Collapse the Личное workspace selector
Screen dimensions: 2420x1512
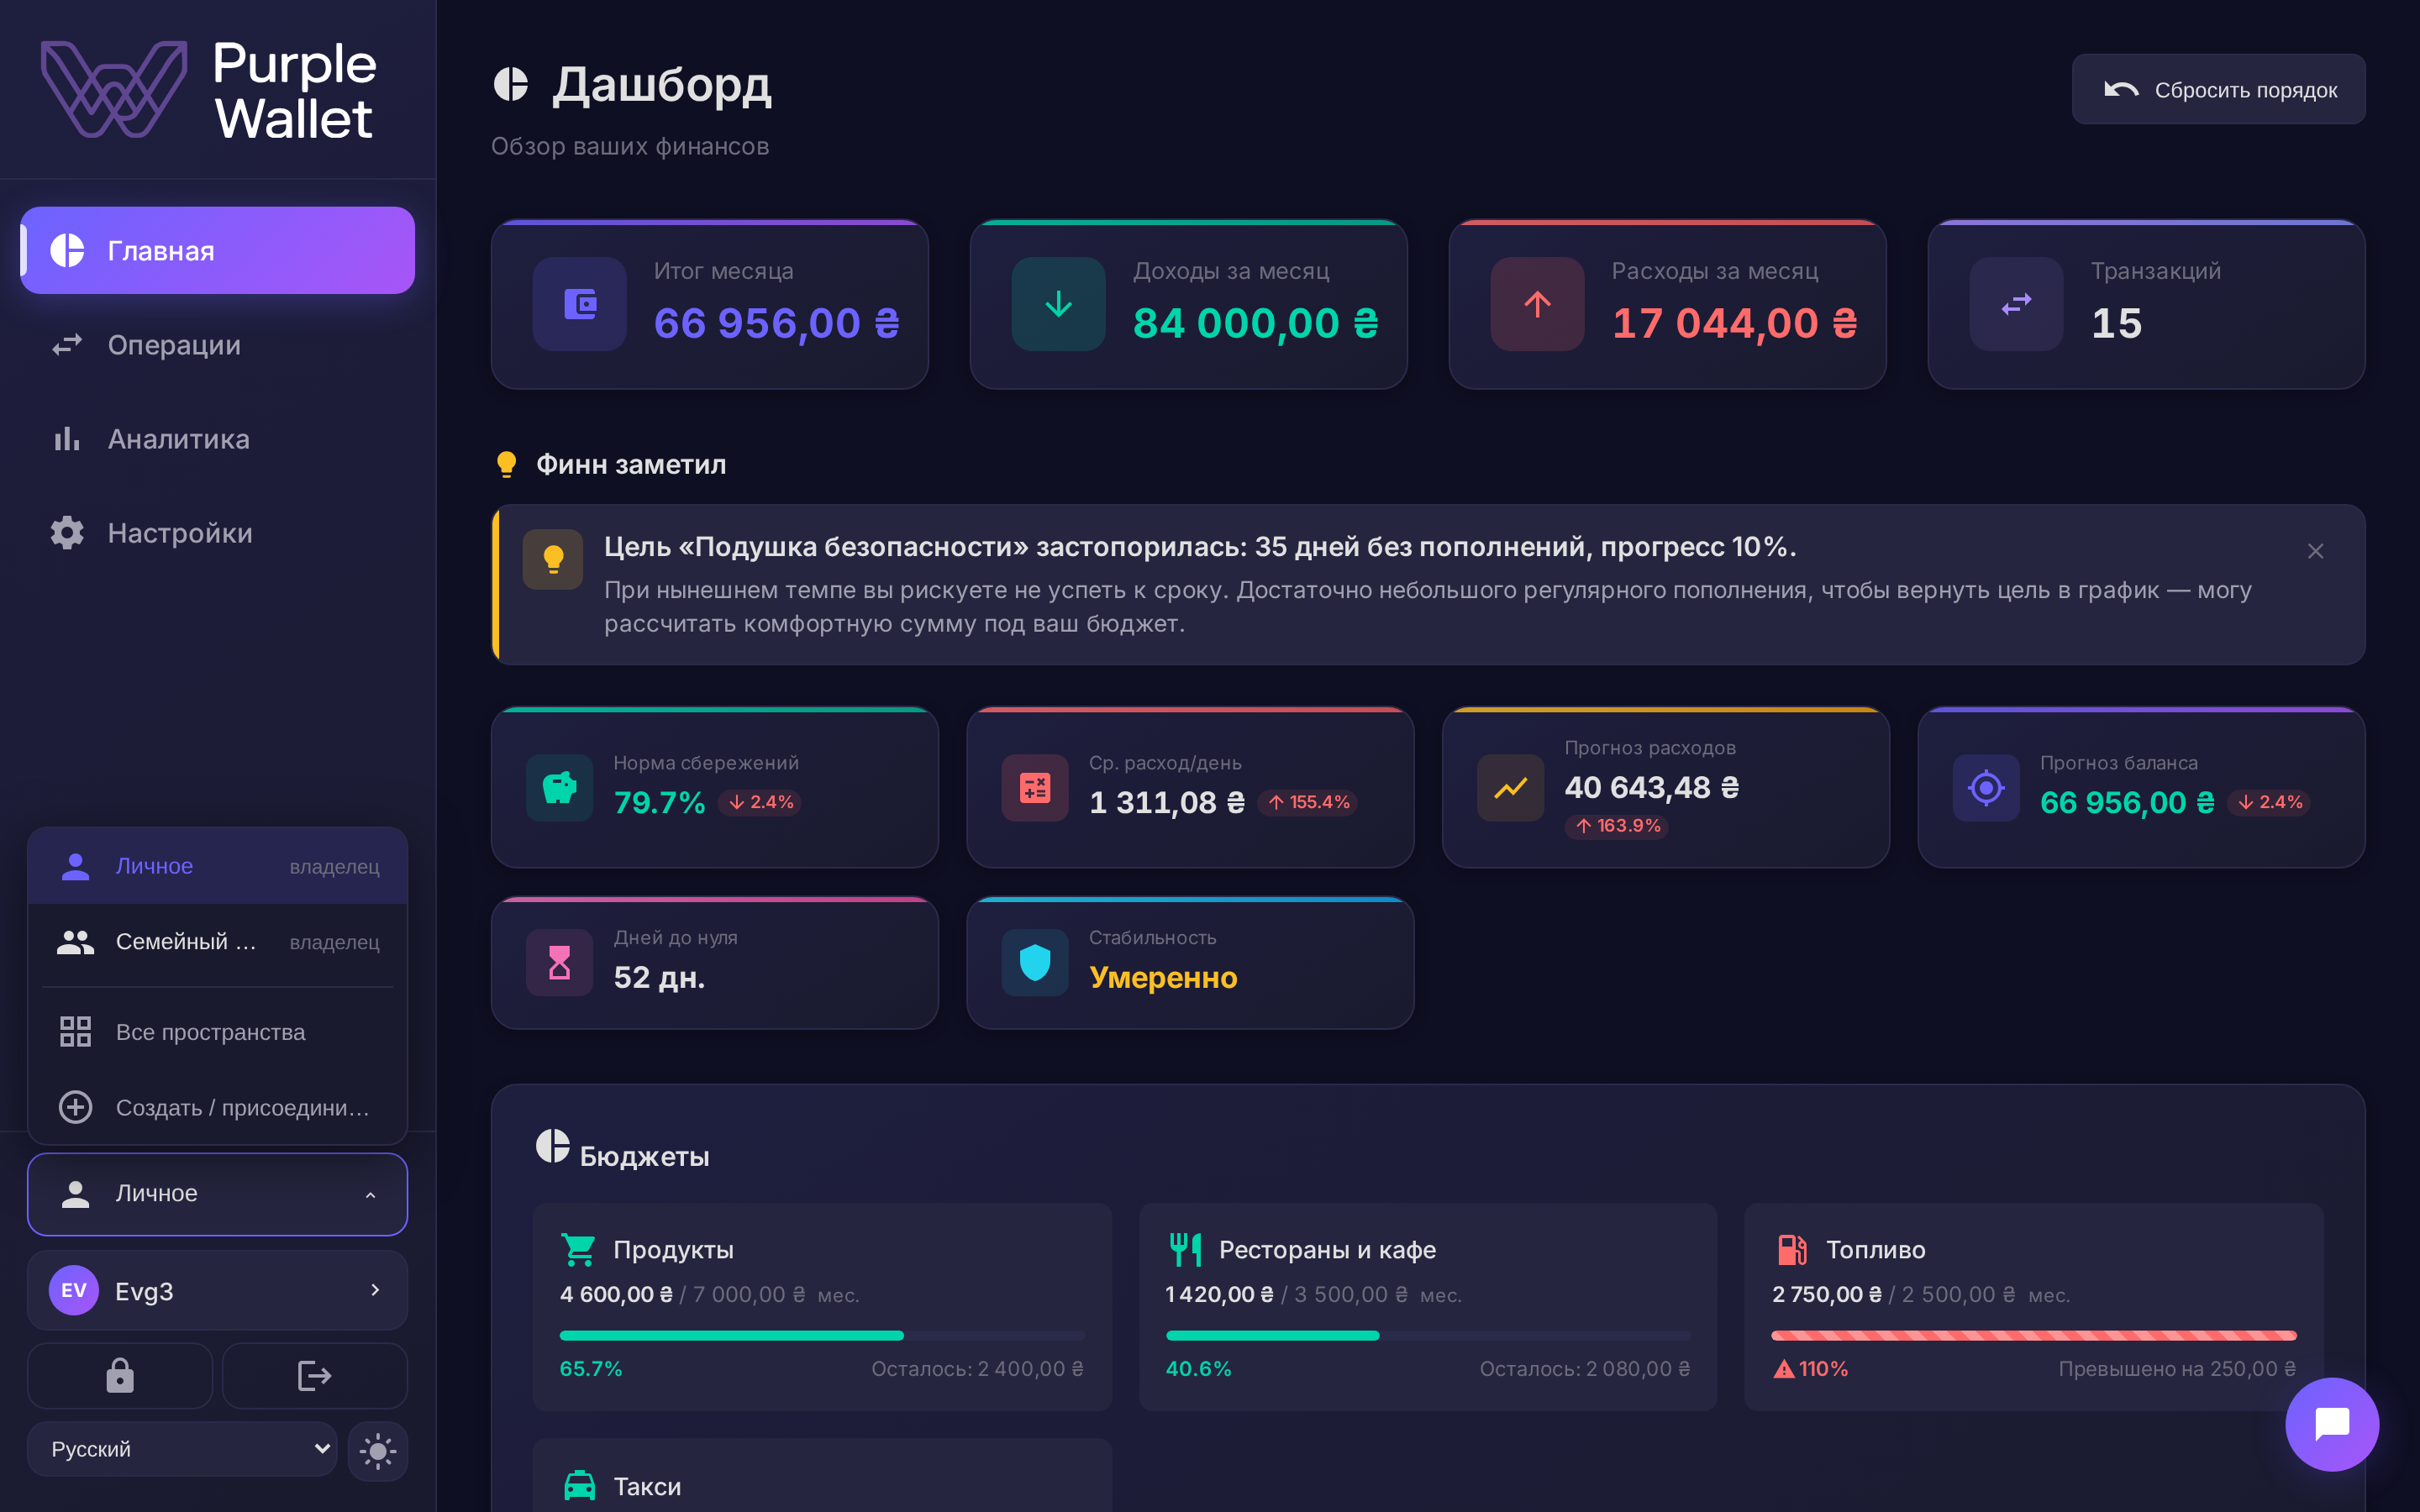pyautogui.click(x=218, y=1194)
